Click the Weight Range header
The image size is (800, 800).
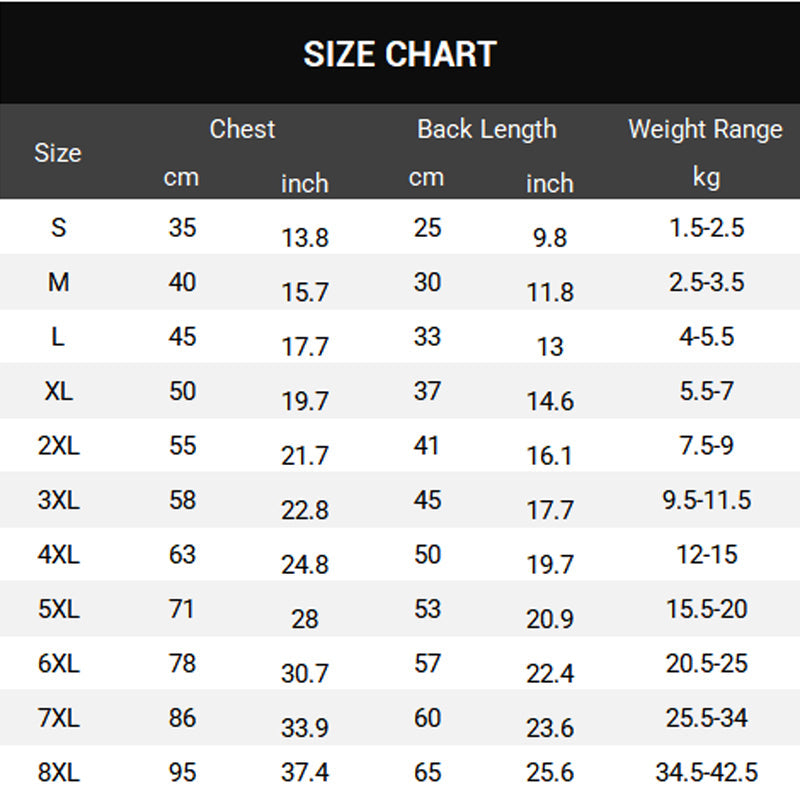[x=705, y=130]
